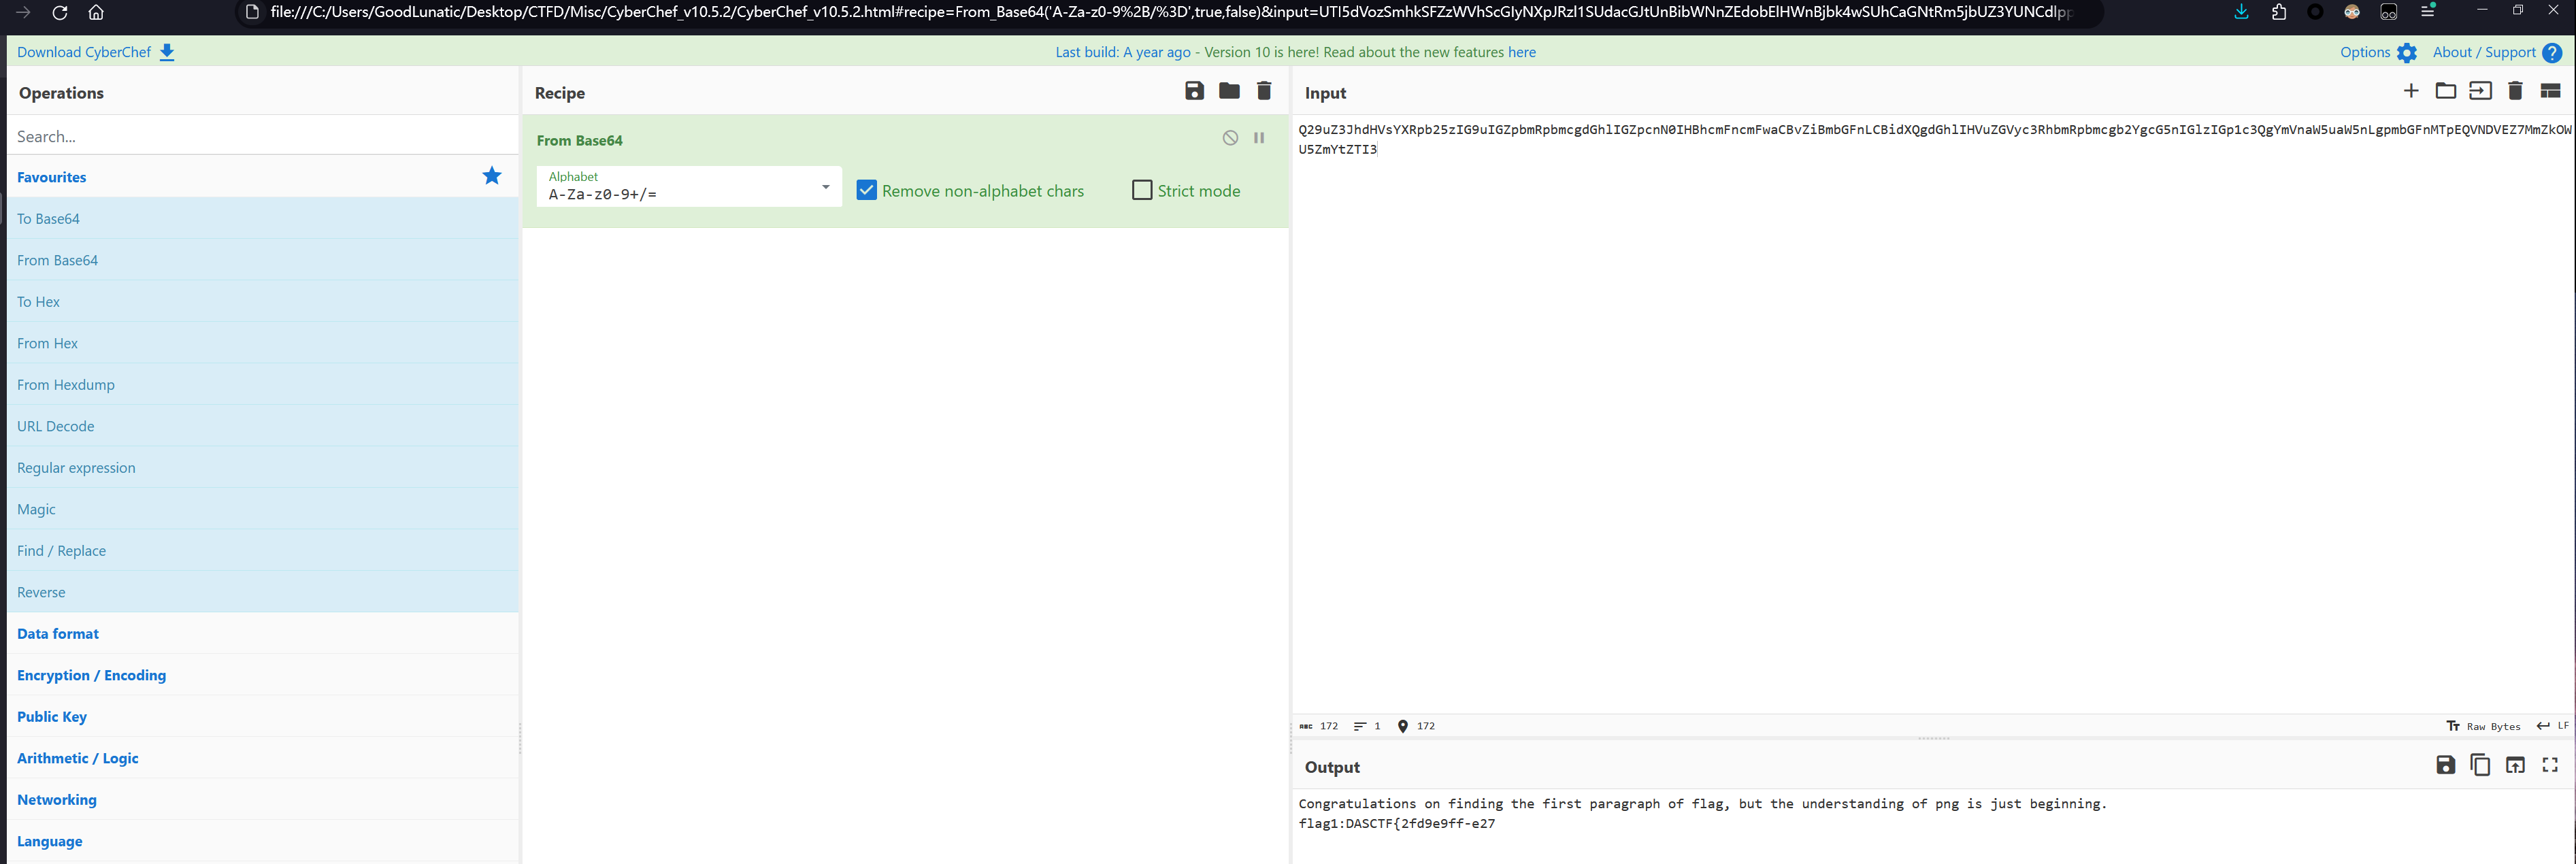Select From Hexdump operation
Image resolution: width=2576 pixels, height=864 pixels.
[x=263, y=384]
